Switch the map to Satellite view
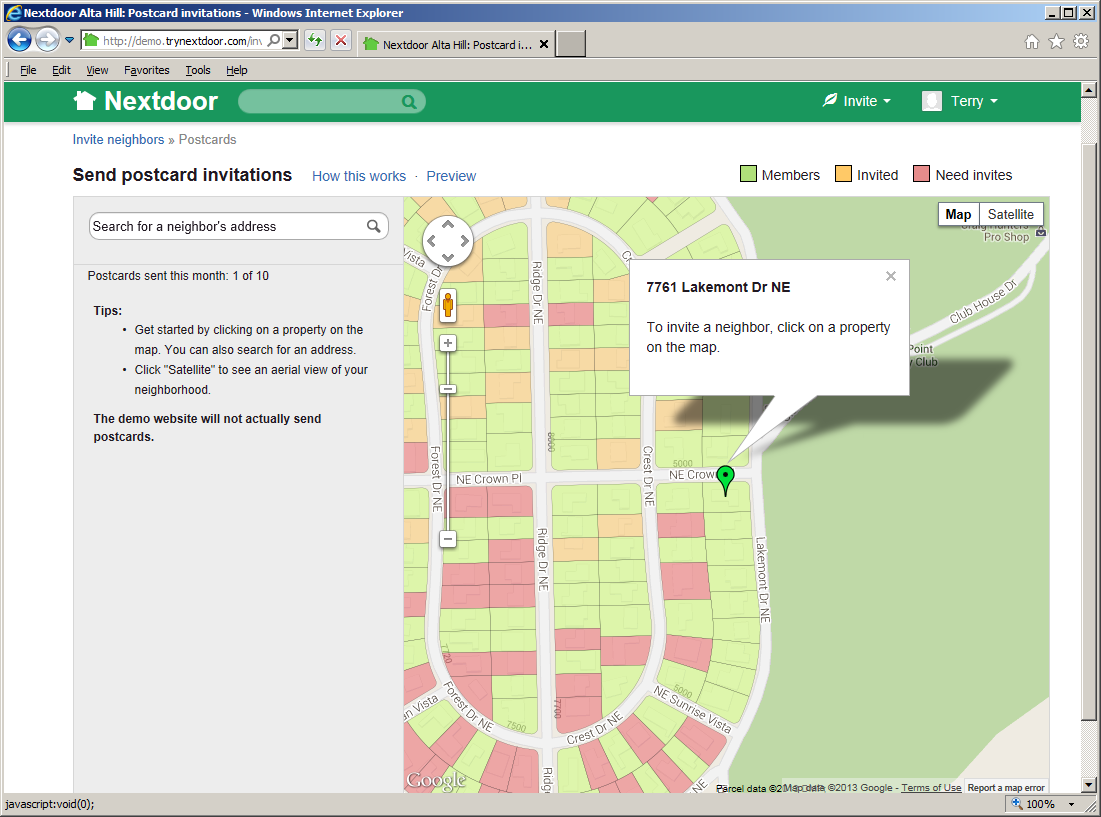1101x817 pixels. 1010,214
